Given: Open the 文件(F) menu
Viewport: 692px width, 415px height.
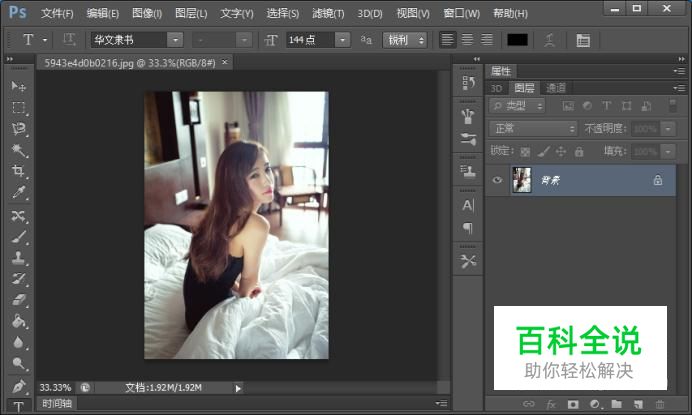Looking at the screenshot, I should [x=57, y=13].
